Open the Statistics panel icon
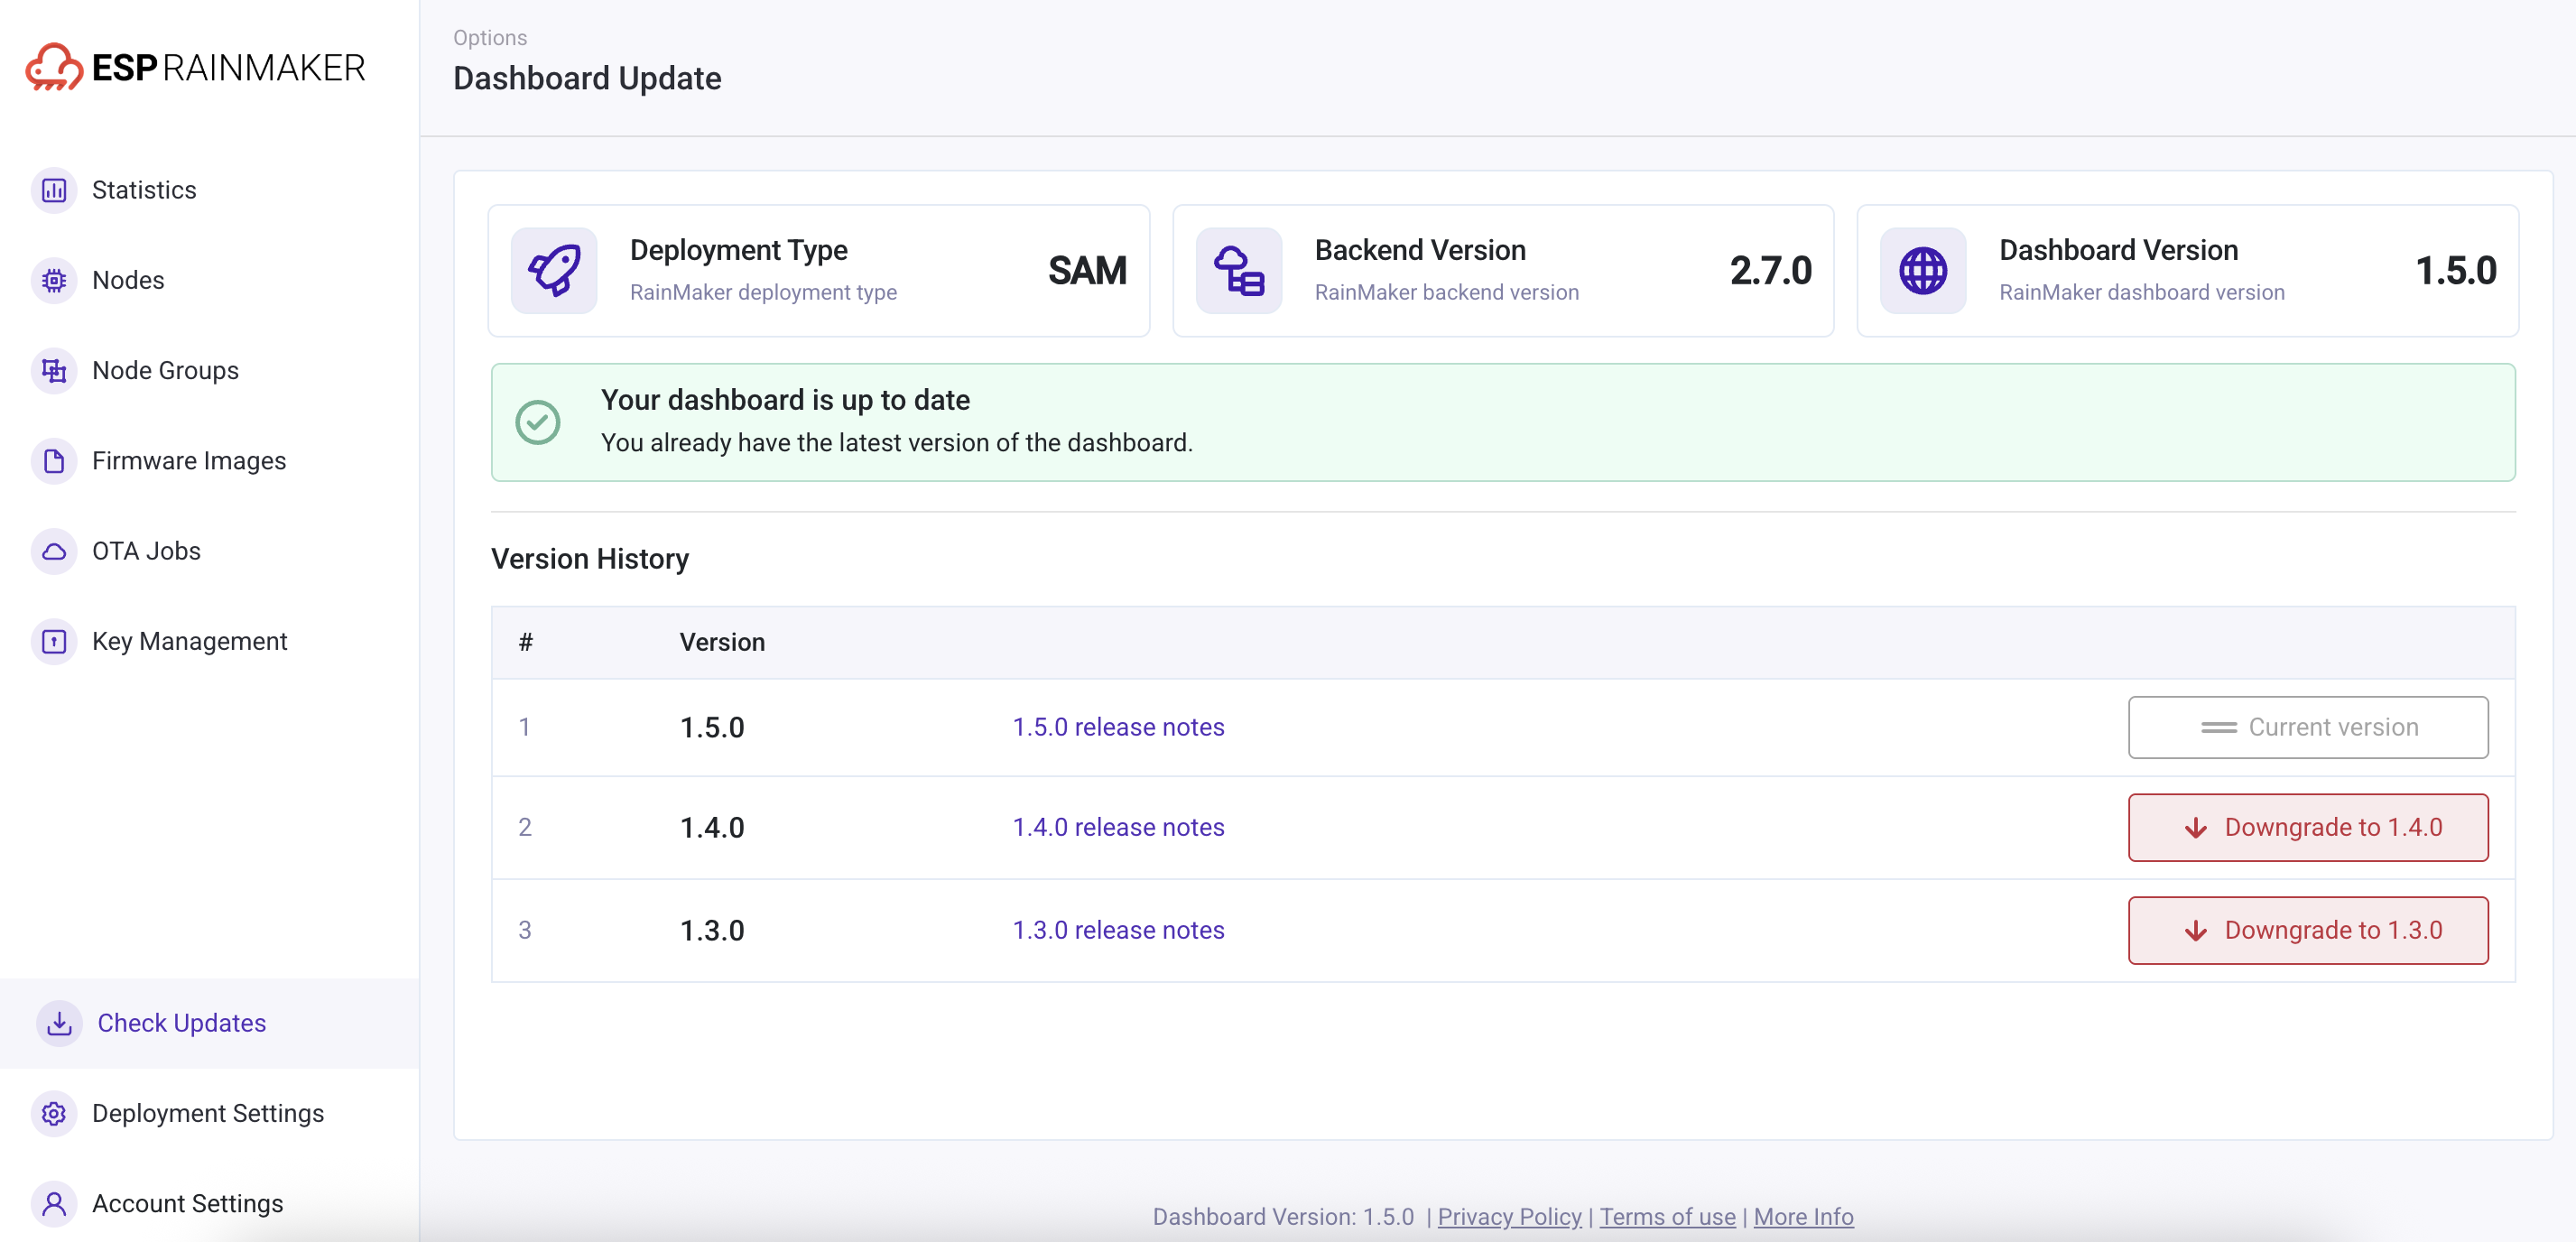Image resolution: width=2576 pixels, height=1242 pixels. pos(53,190)
